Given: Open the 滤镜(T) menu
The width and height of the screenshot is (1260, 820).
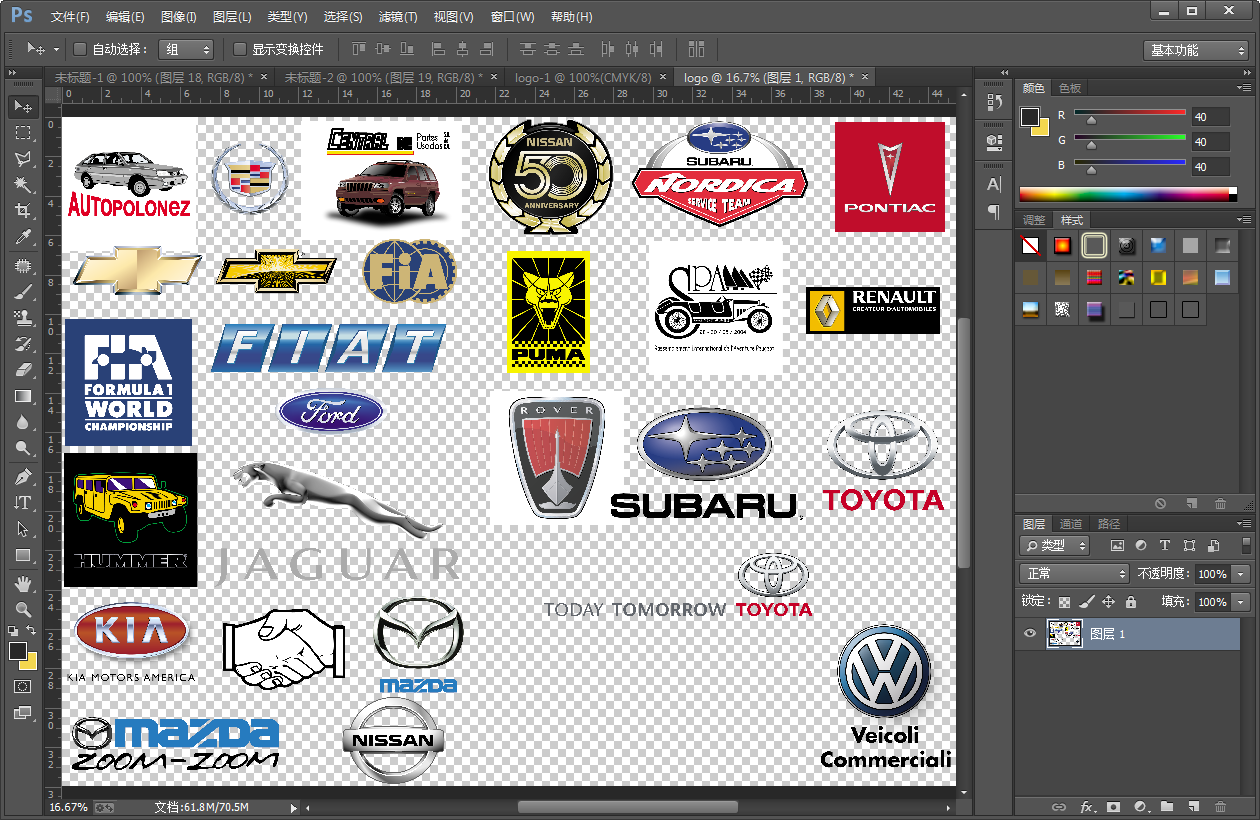Looking at the screenshot, I should point(398,17).
